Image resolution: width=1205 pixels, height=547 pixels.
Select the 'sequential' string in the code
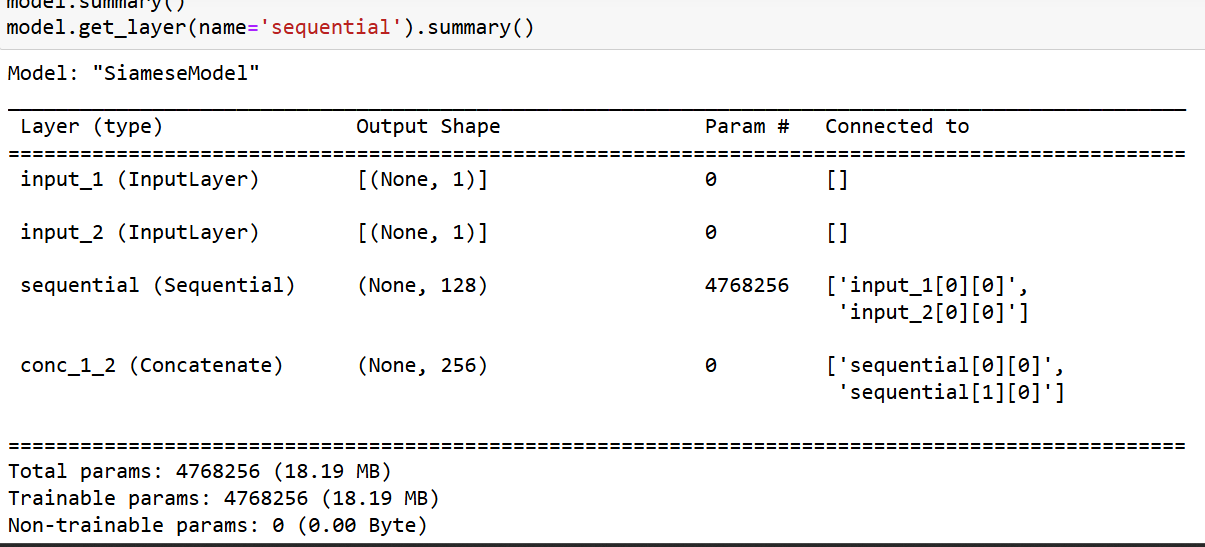[x=329, y=27]
